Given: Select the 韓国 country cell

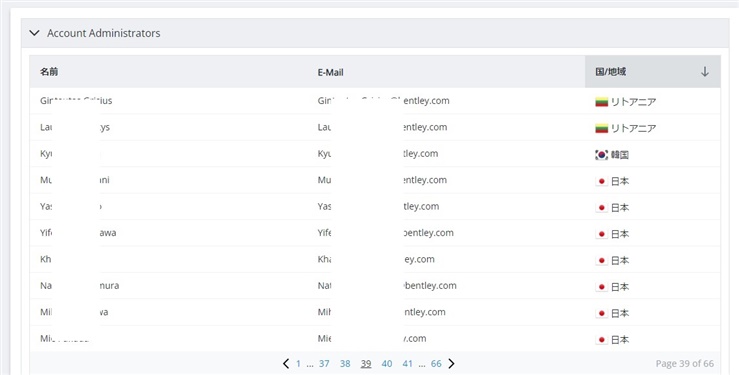Looking at the screenshot, I should click(652, 154).
